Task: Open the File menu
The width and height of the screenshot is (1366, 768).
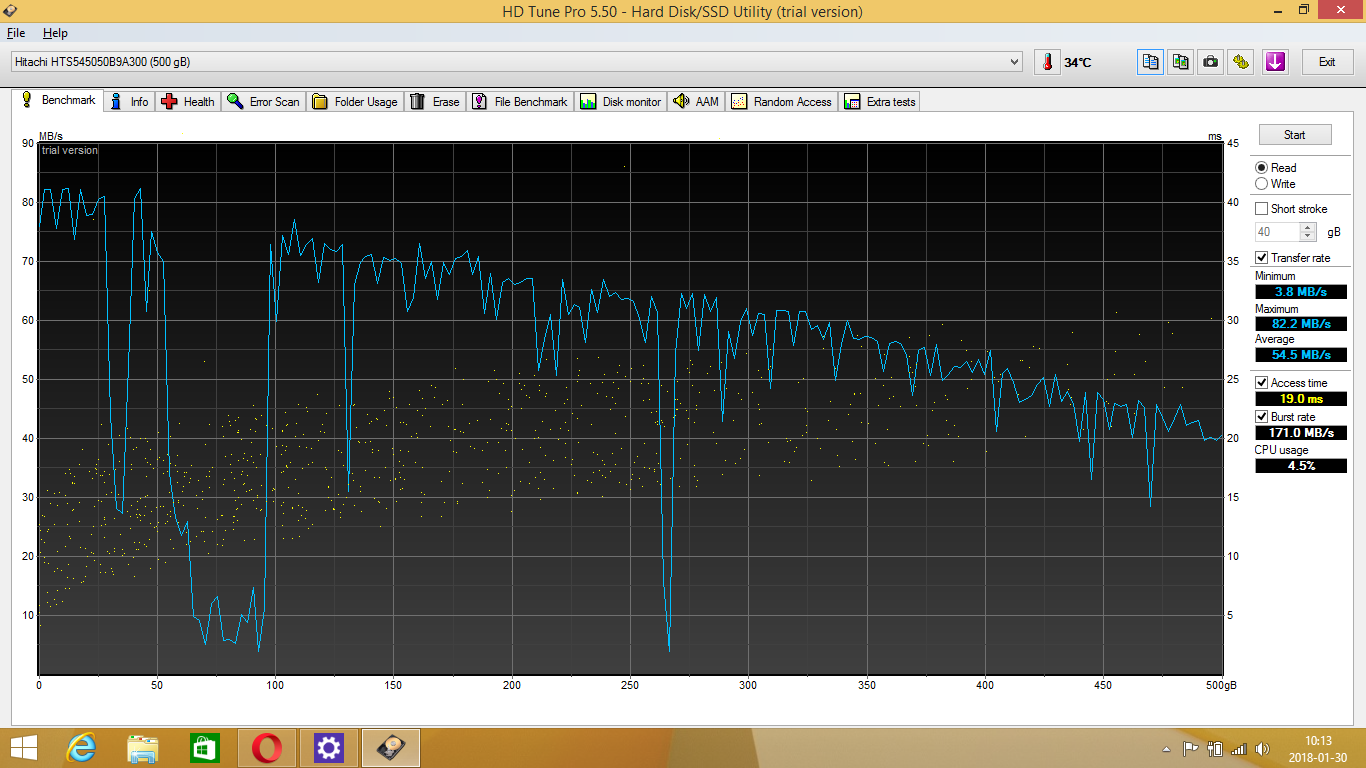Action: 15,33
